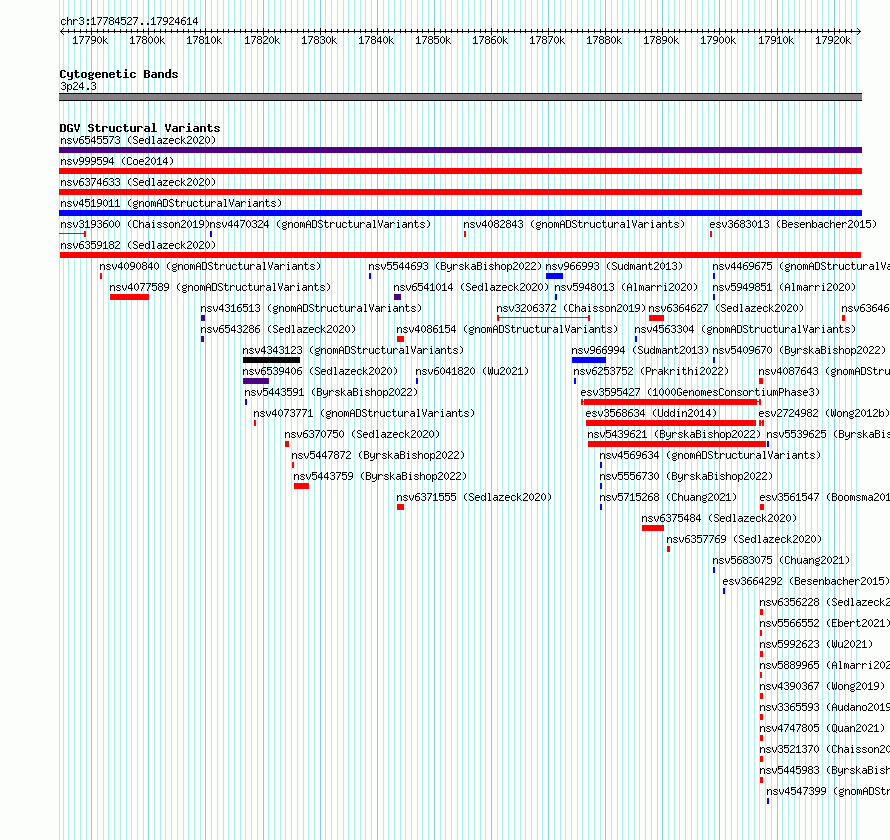This screenshot has height=840, width=890.
Task: Click the nsv6545573 (Sedlazeck2020) variant label
Action: point(138,140)
